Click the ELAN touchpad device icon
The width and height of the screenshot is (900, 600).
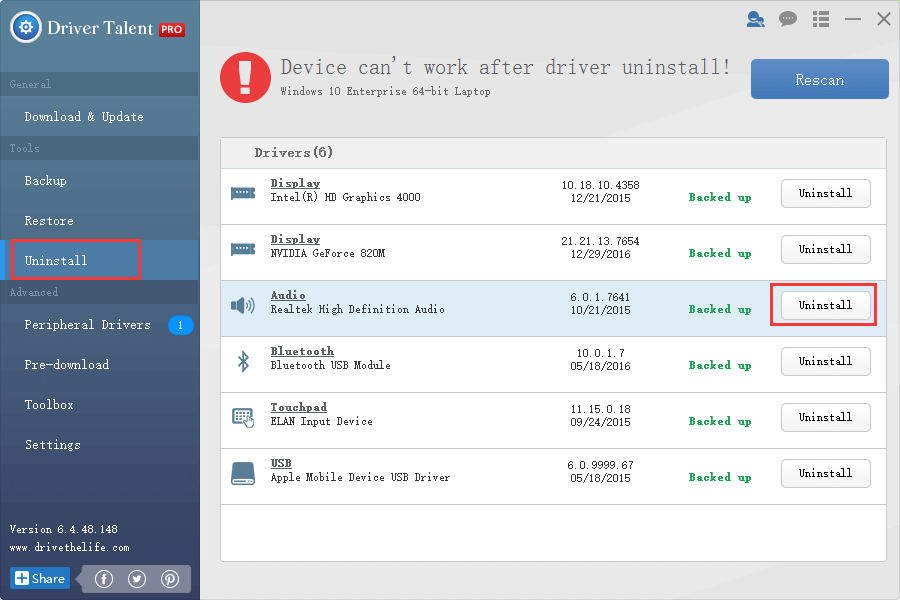point(243,417)
